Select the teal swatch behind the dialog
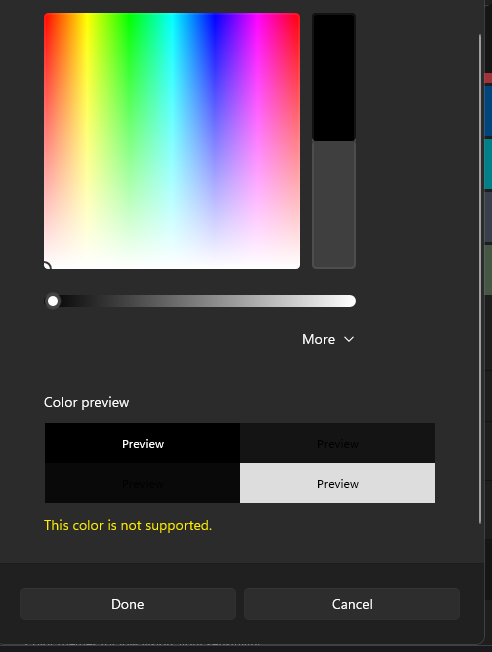The image size is (492, 652). (488, 164)
